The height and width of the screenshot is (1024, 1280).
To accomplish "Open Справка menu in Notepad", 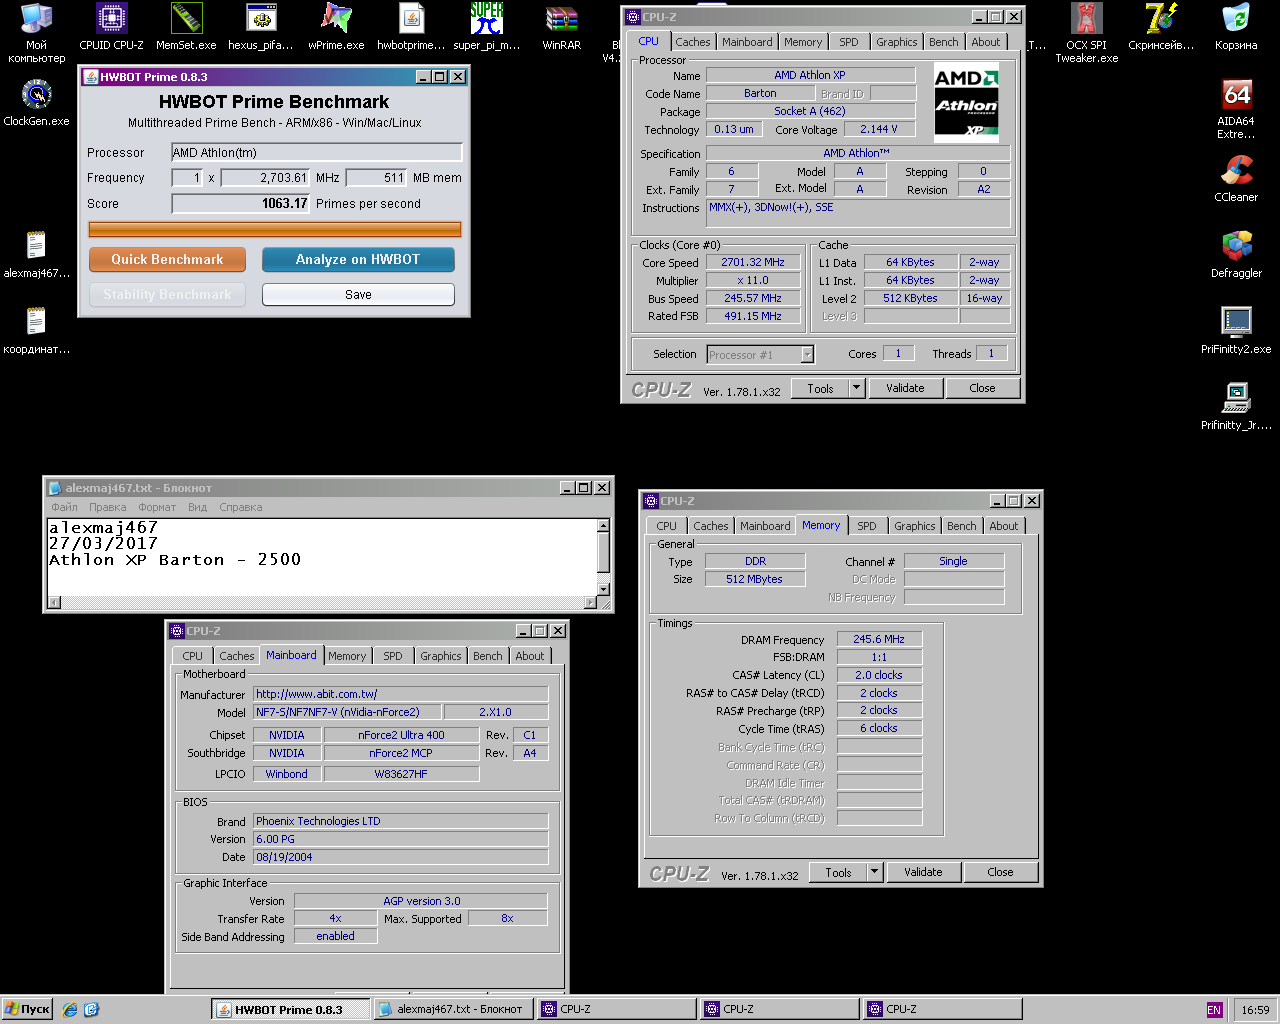I will click(241, 507).
